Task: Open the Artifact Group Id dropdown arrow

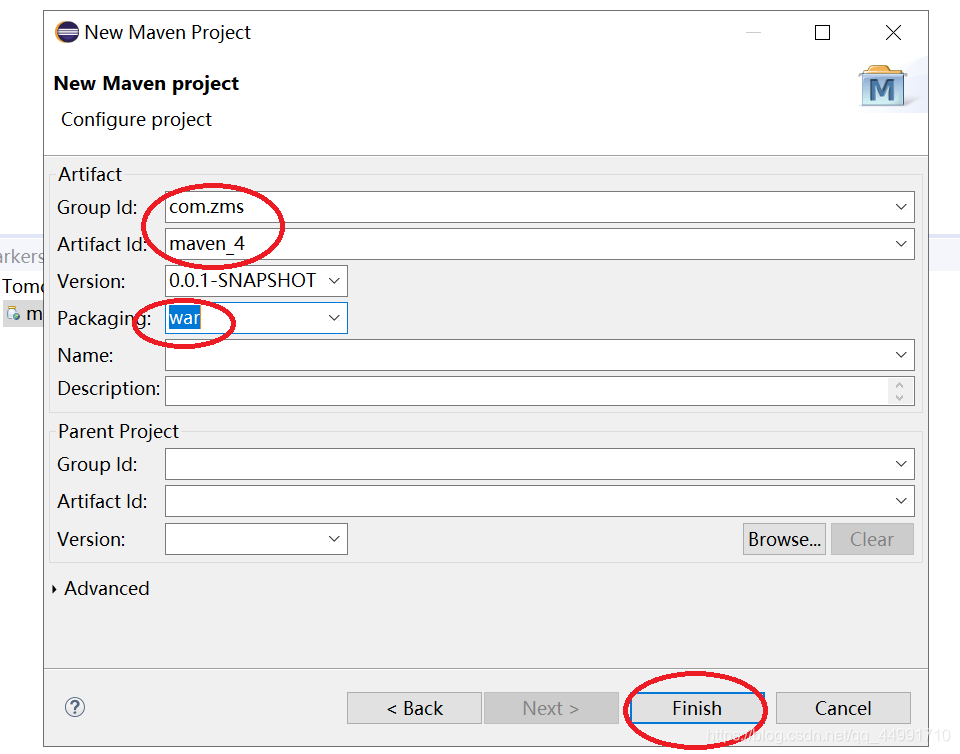Action: [x=901, y=207]
